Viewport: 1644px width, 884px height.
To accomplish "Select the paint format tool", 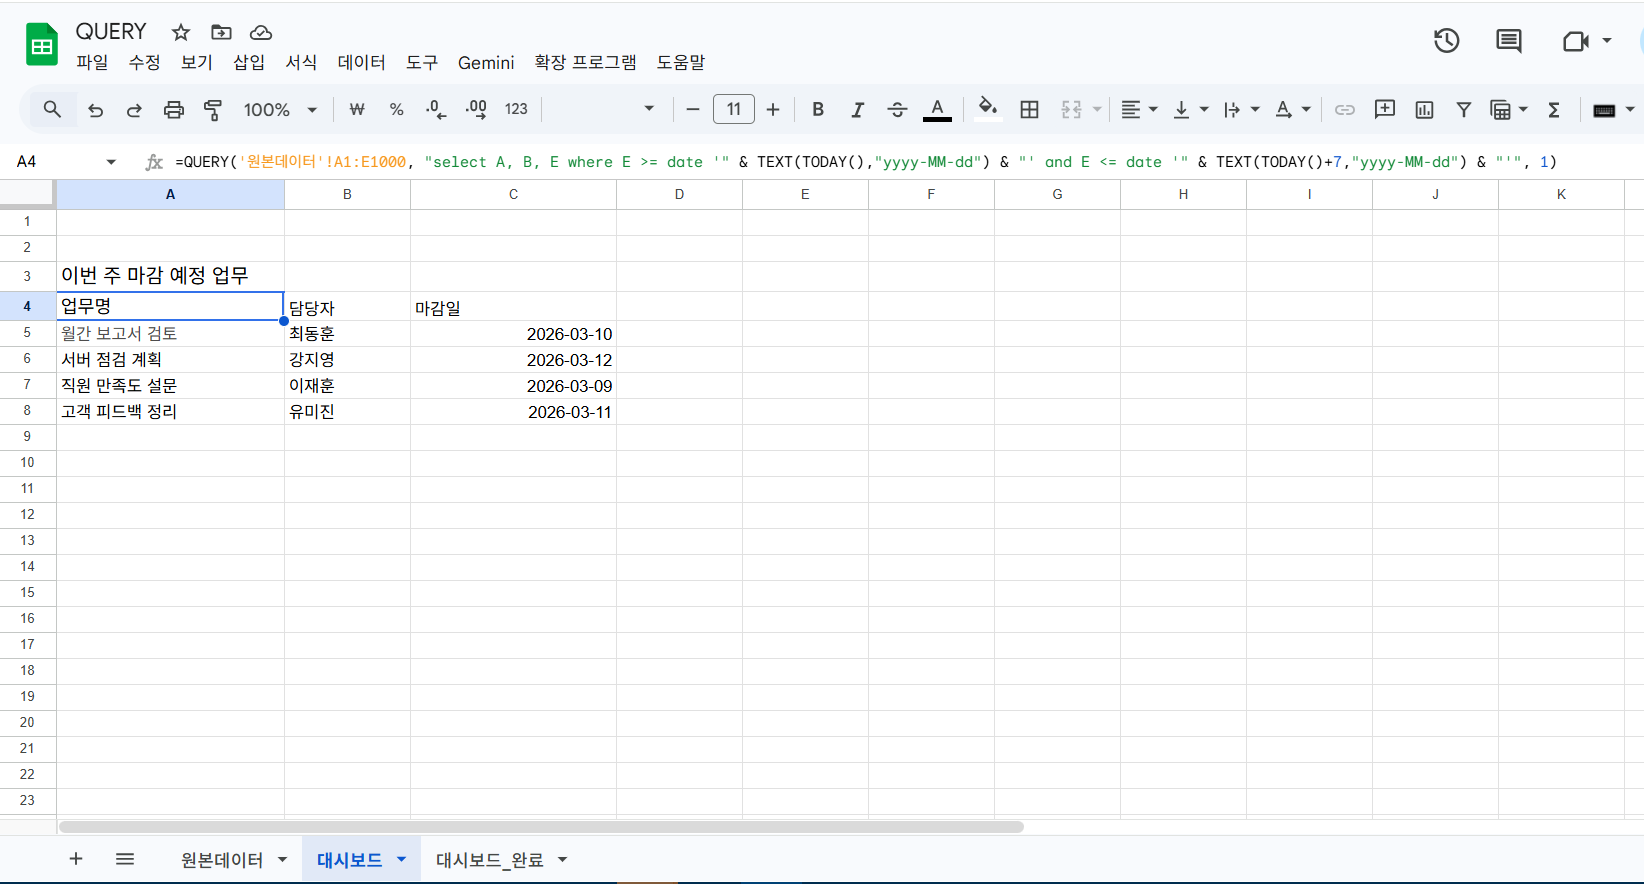I will [213, 110].
